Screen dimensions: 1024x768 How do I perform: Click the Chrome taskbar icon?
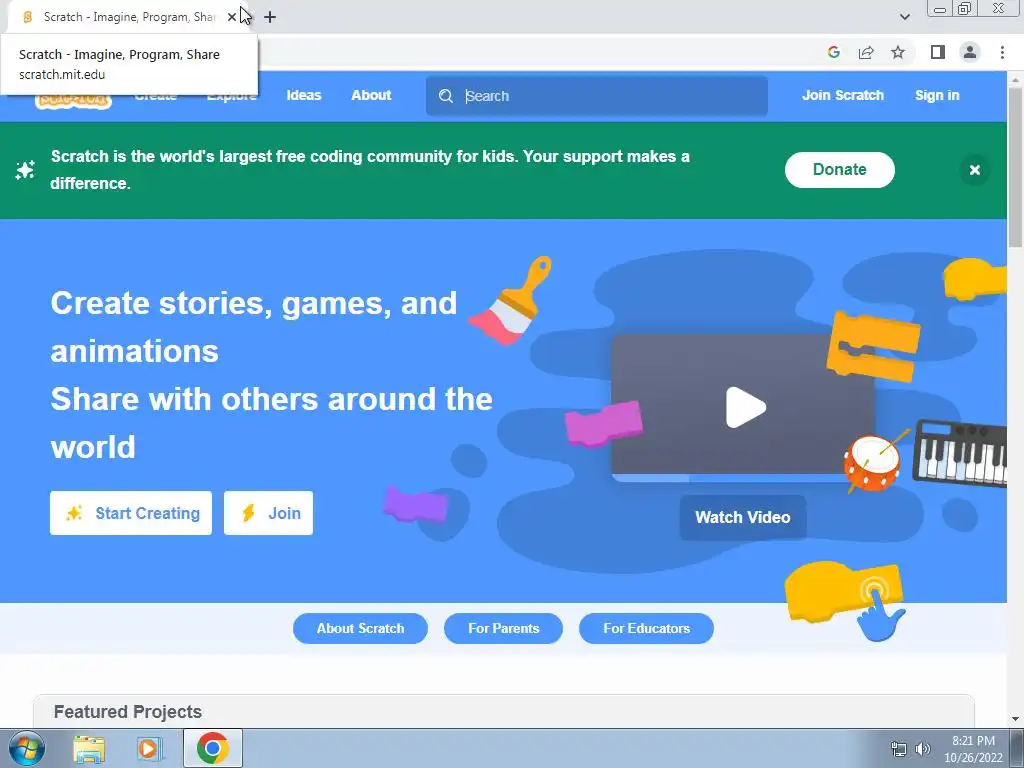click(x=212, y=748)
